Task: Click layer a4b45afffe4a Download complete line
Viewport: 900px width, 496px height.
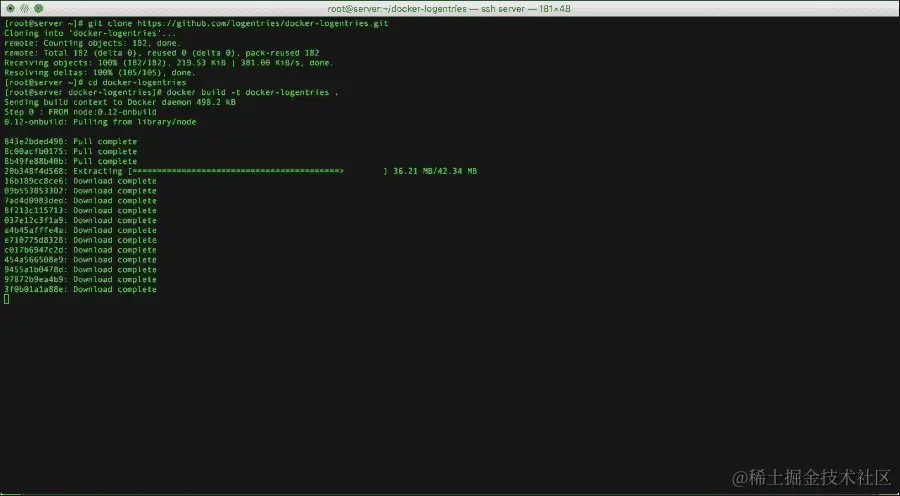Action: [80, 230]
